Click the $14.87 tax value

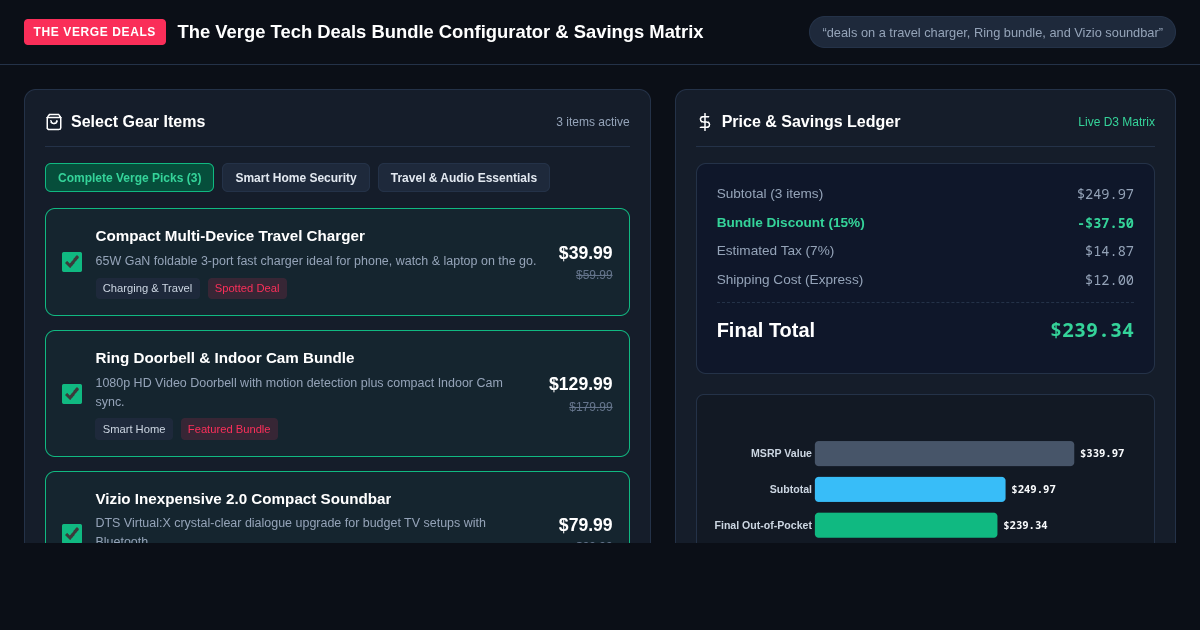1109,251
